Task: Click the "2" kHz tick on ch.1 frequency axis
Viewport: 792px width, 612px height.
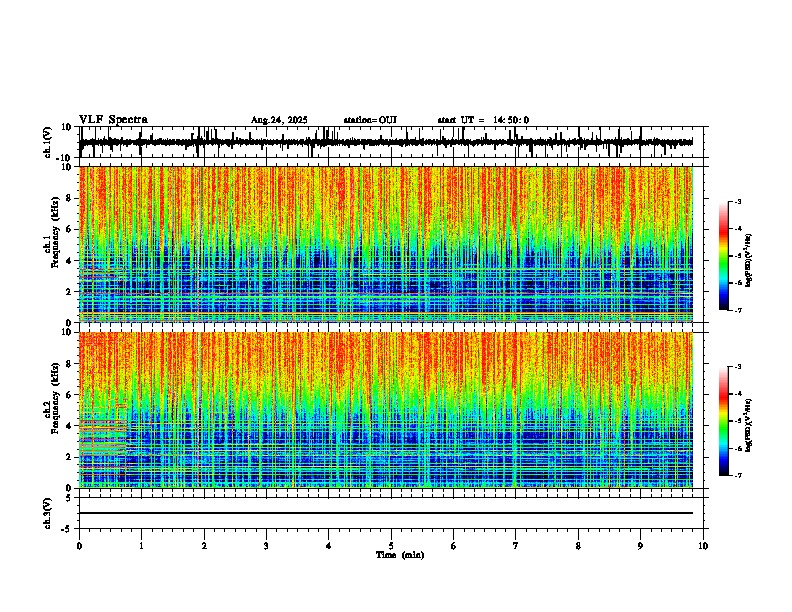Action: pos(69,292)
